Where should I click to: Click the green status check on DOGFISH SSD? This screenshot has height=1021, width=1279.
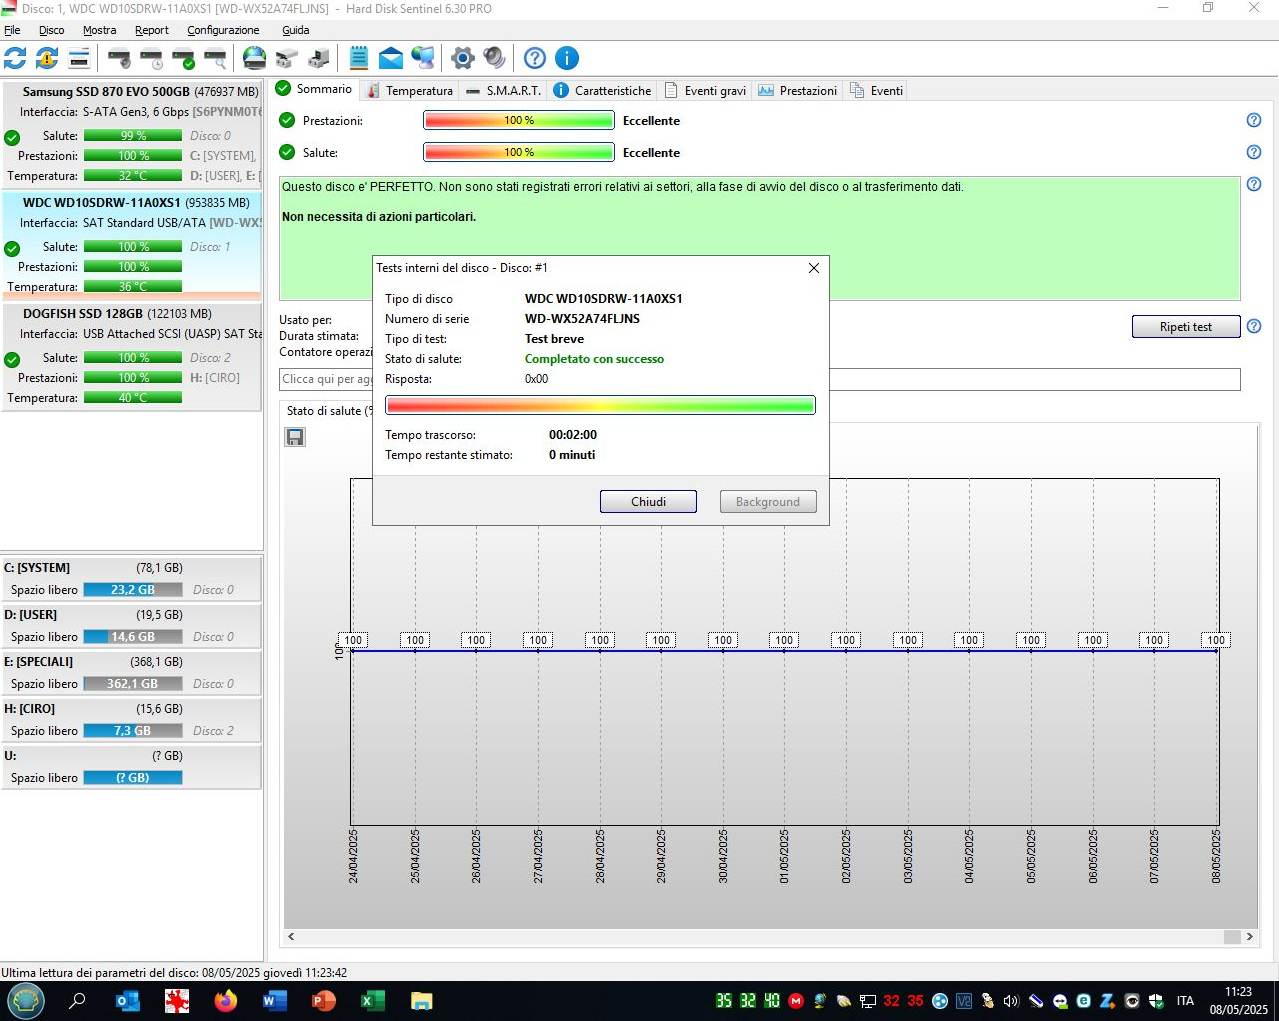click(12, 360)
